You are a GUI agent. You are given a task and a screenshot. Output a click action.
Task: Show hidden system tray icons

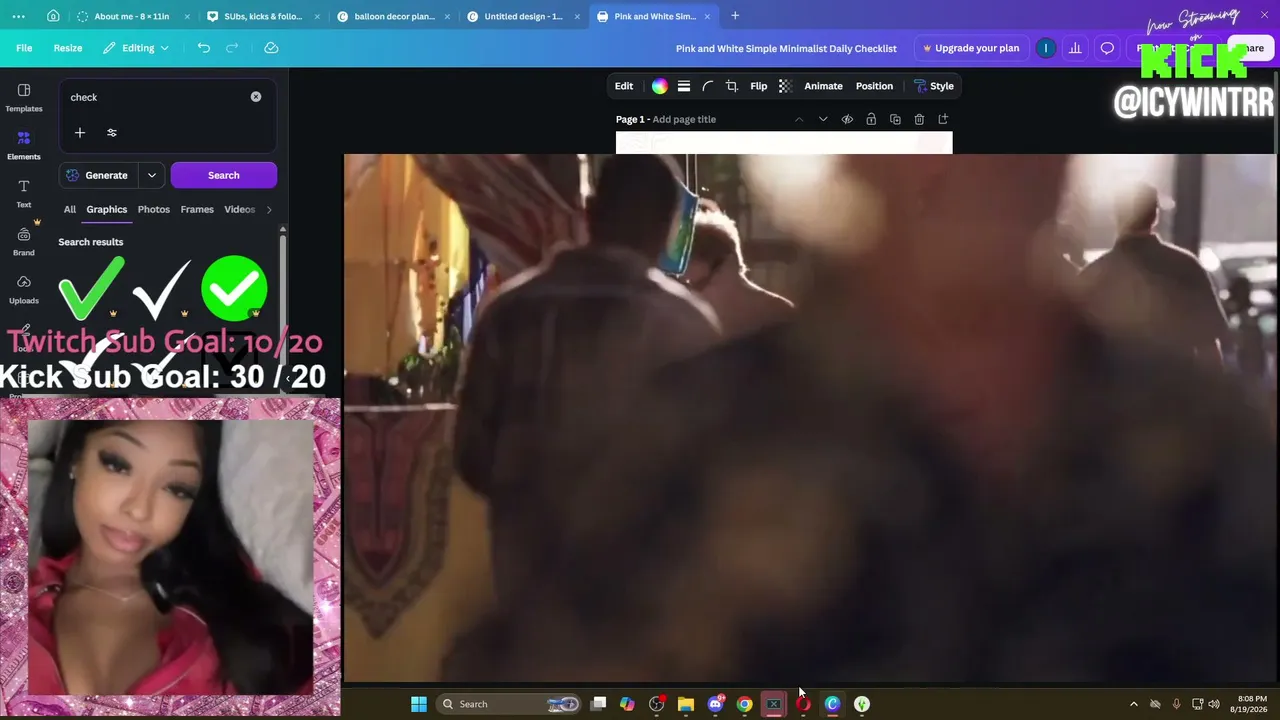1133,704
